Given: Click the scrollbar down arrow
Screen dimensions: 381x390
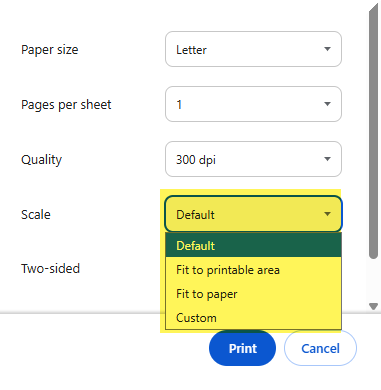Looking at the screenshot, I should click(x=373, y=306).
